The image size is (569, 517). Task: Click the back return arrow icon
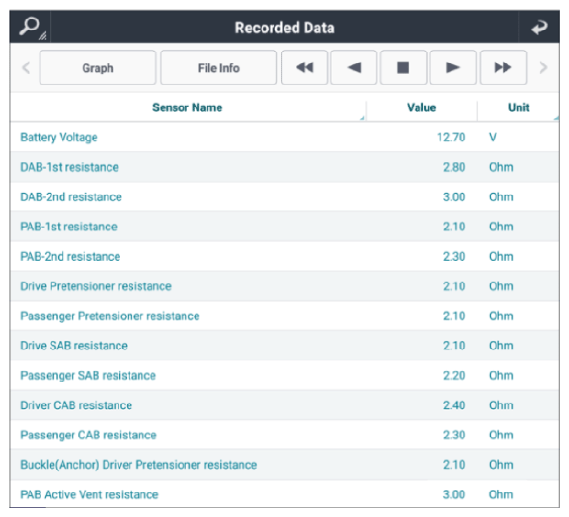(539, 27)
